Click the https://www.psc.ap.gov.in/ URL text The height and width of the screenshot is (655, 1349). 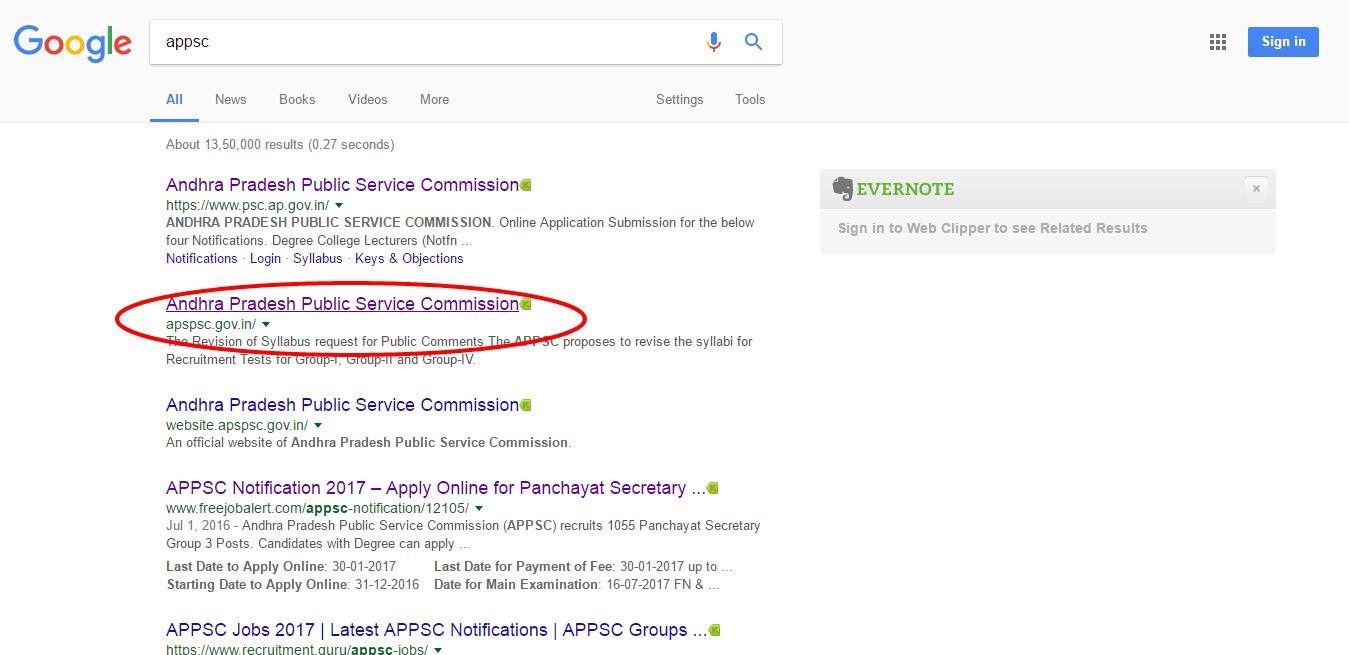click(x=247, y=205)
